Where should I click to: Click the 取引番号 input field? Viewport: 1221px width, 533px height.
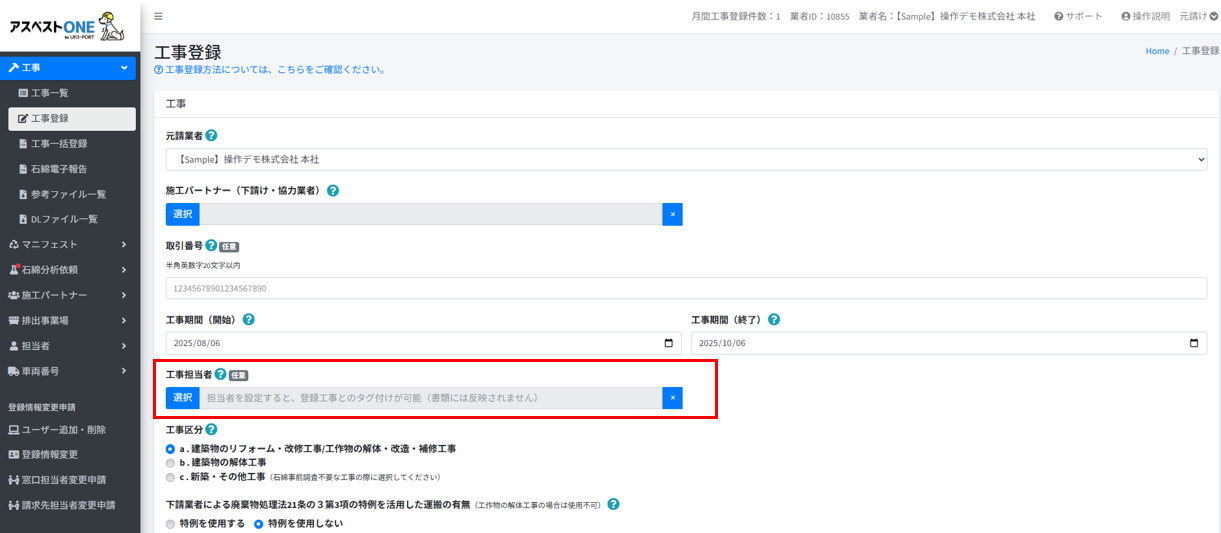pyautogui.click(x=686, y=289)
